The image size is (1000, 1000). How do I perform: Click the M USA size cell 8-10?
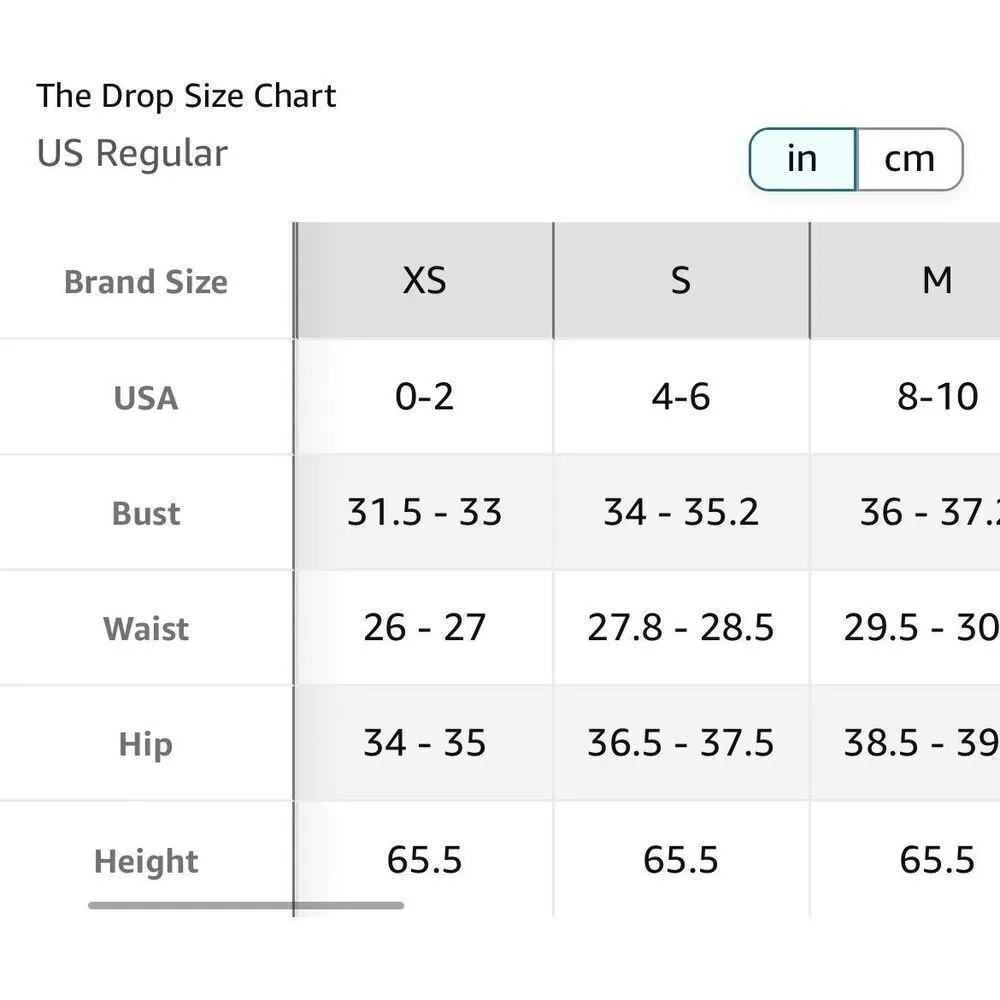[x=937, y=397]
